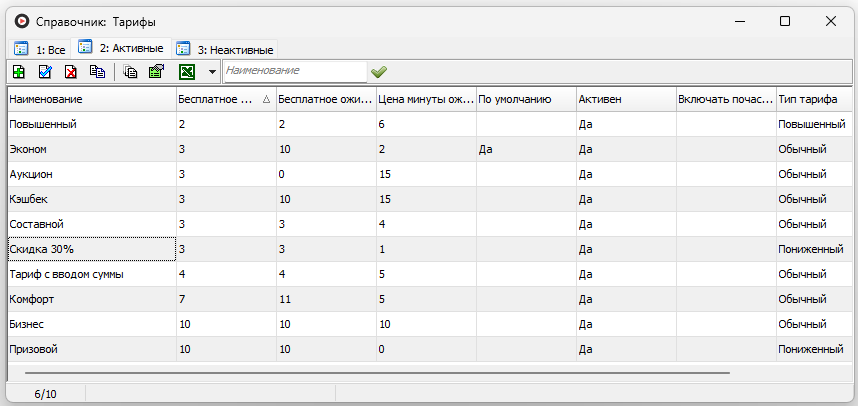Open the dropdown arrow beside Excel icon
Screen dimensions: 858x406
coord(212,72)
